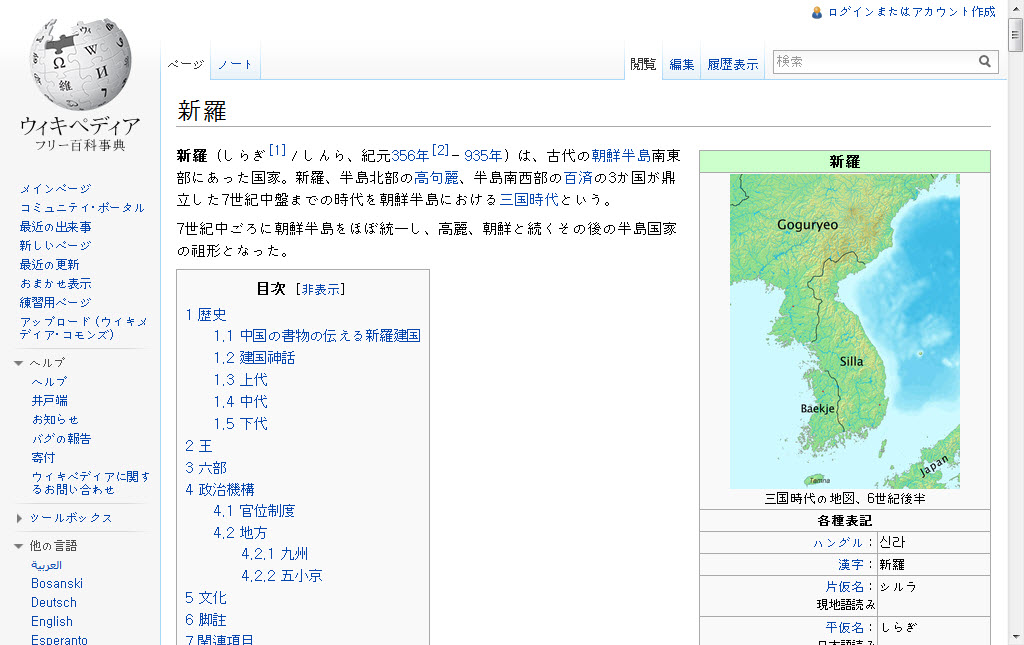Collapse the 他の言語 sidebar section
The height and width of the screenshot is (645, 1024).
coord(19,546)
